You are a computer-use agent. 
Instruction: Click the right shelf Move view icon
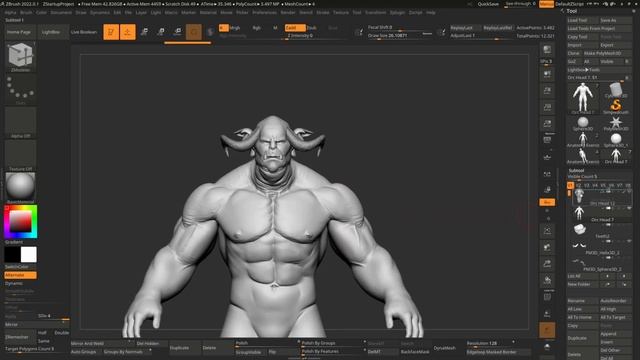(547, 247)
